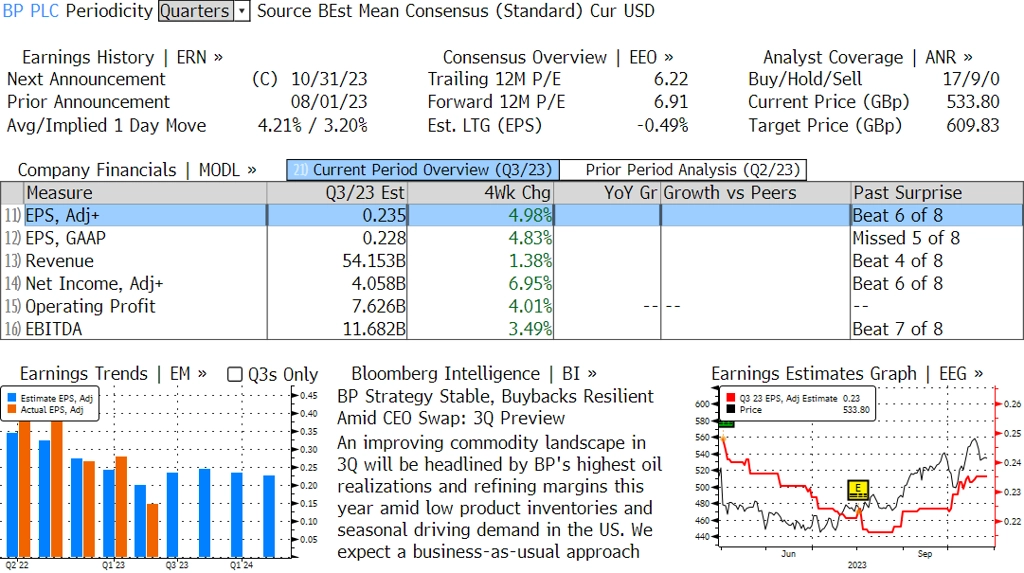Open Earnings Estimates Graph EEG link
Screen dimensions: 1024x573
point(846,374)
